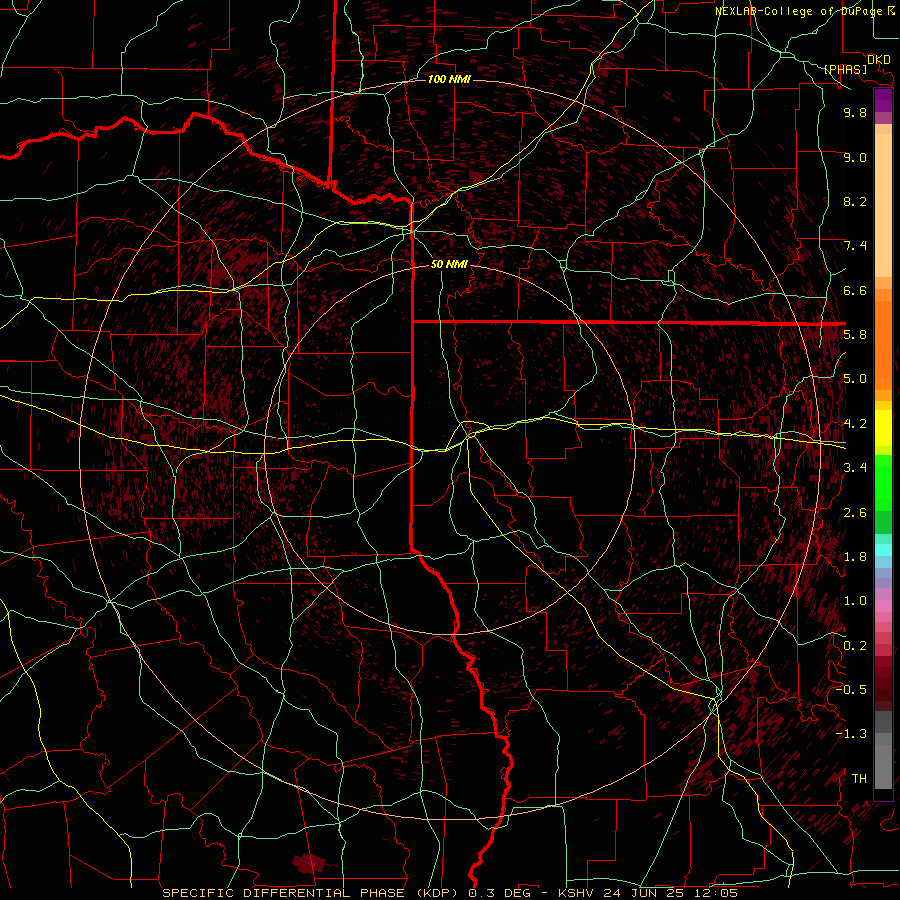Click the pink band of the color scale
The height and width of the screenshot is (900, 900).
point(883,606)
